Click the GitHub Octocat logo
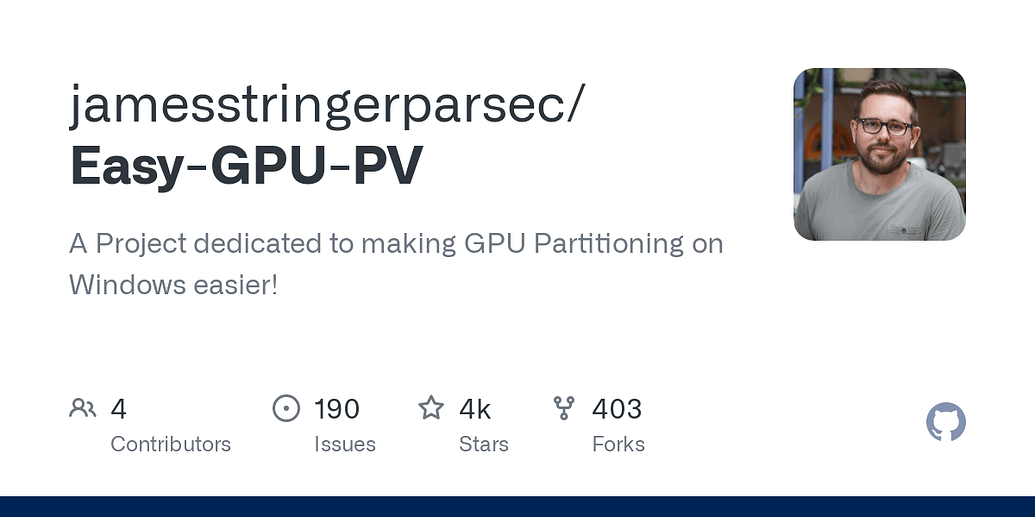Image resolution: width=1035 pixels, height=517 pixels. pos(946,422)
